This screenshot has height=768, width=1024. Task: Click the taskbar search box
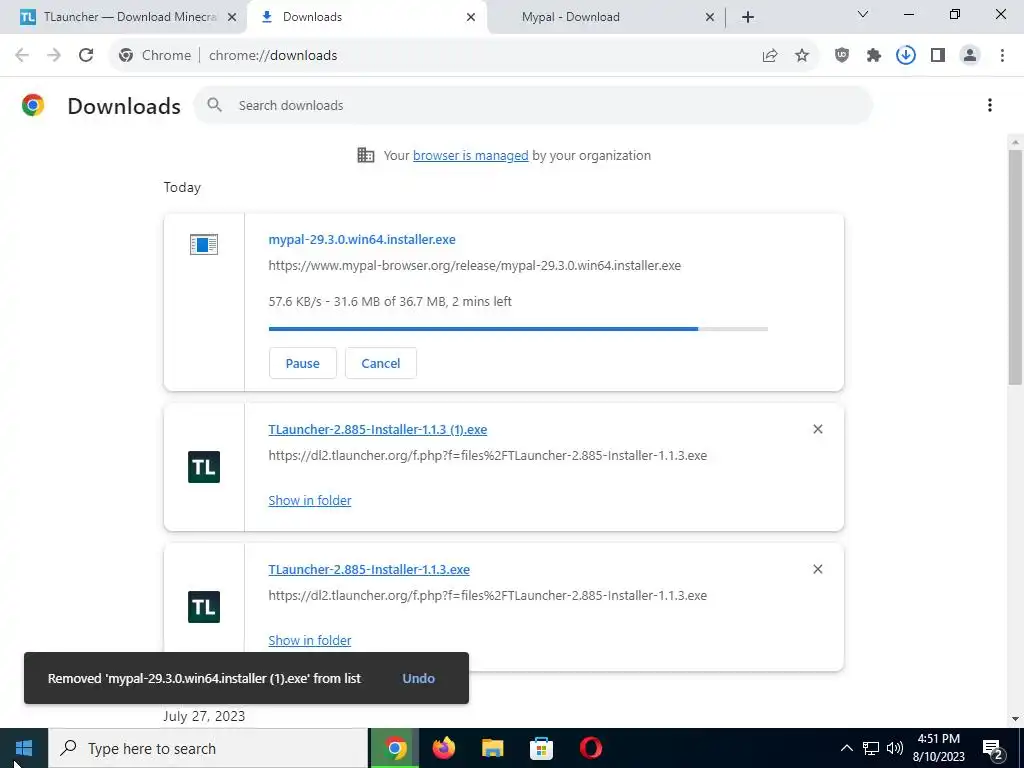[x=208, y=748]
